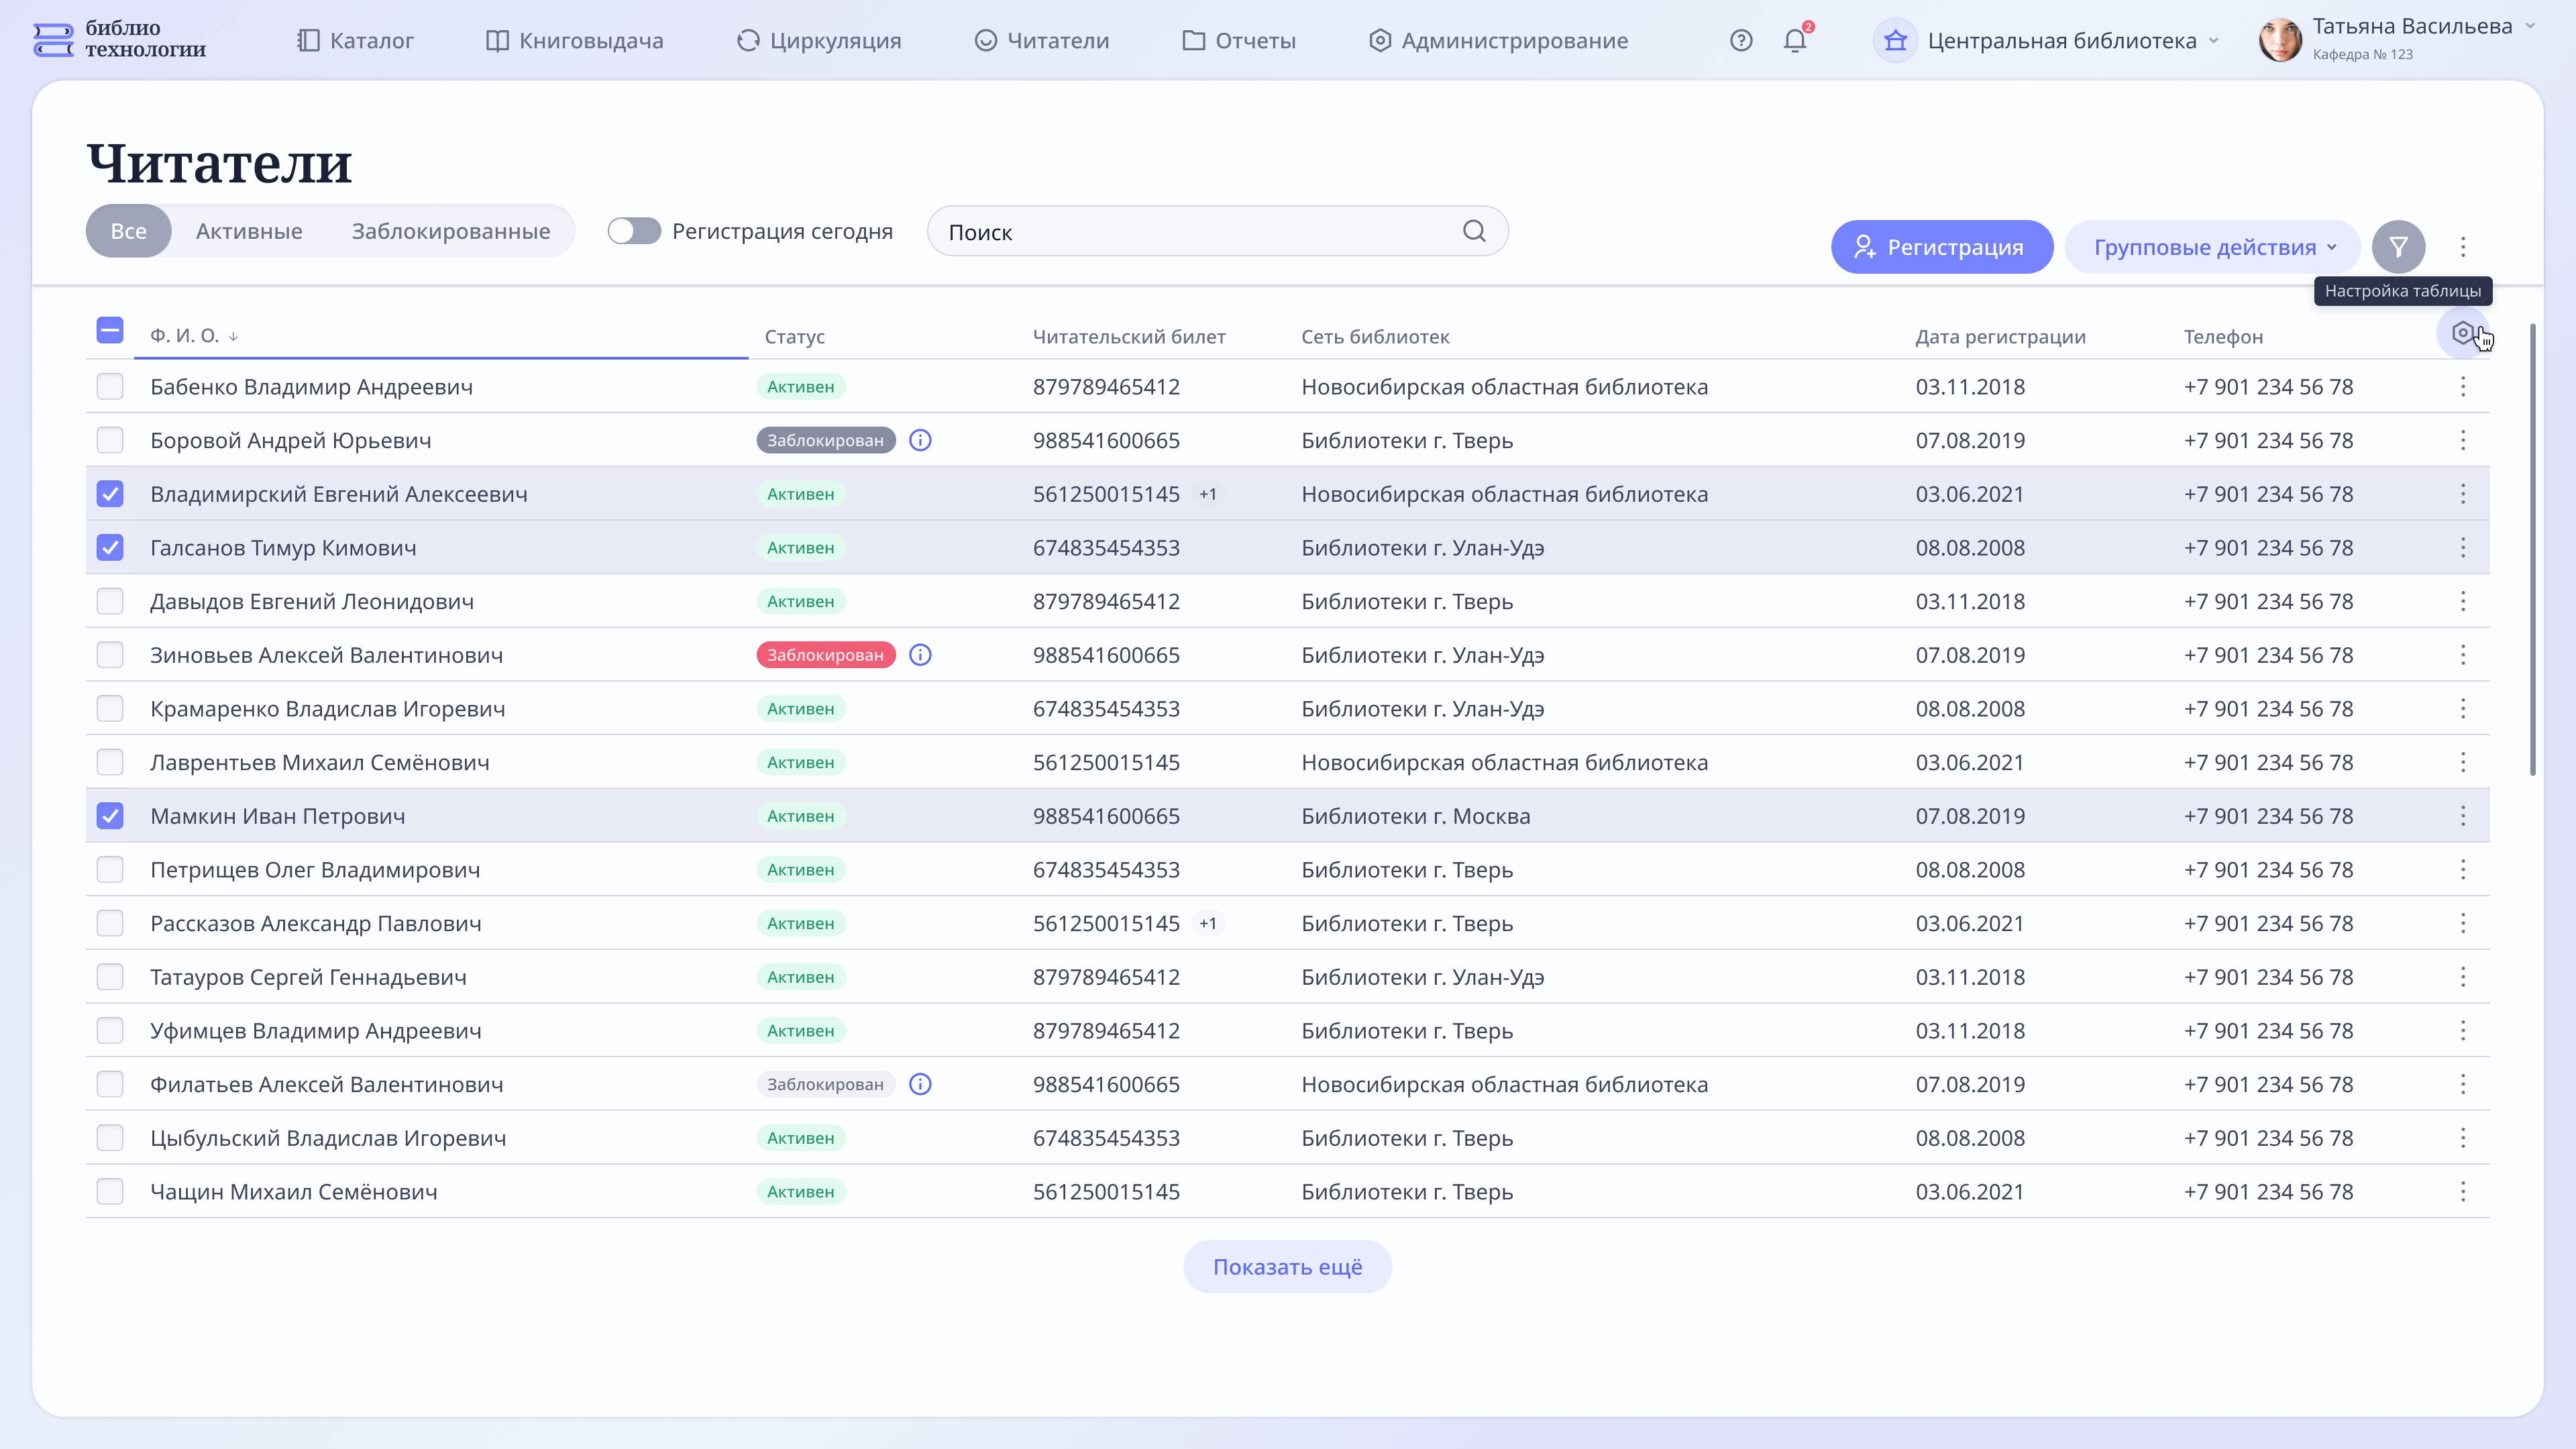Open row menu for Бабенко Владимир Андреевич
Image resolution: width=2576 pixels, height=1449 pixels.
2463,387
